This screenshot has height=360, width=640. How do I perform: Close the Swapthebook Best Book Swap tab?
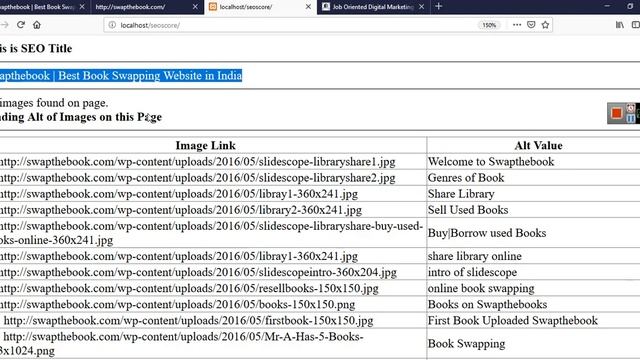click(82, 7)
